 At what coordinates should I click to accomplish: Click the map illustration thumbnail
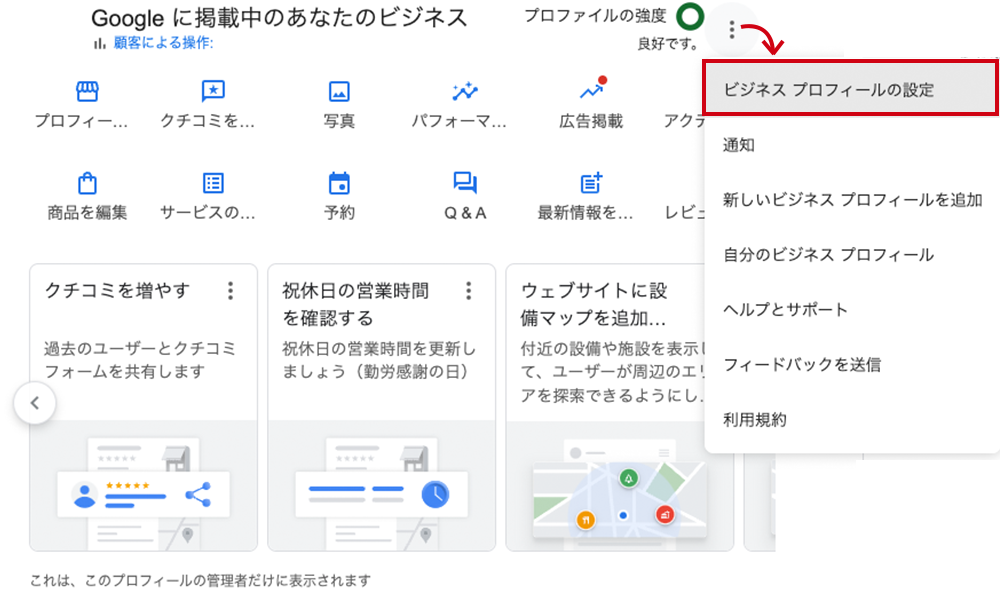pyautogui.click(x=619, y=486)
